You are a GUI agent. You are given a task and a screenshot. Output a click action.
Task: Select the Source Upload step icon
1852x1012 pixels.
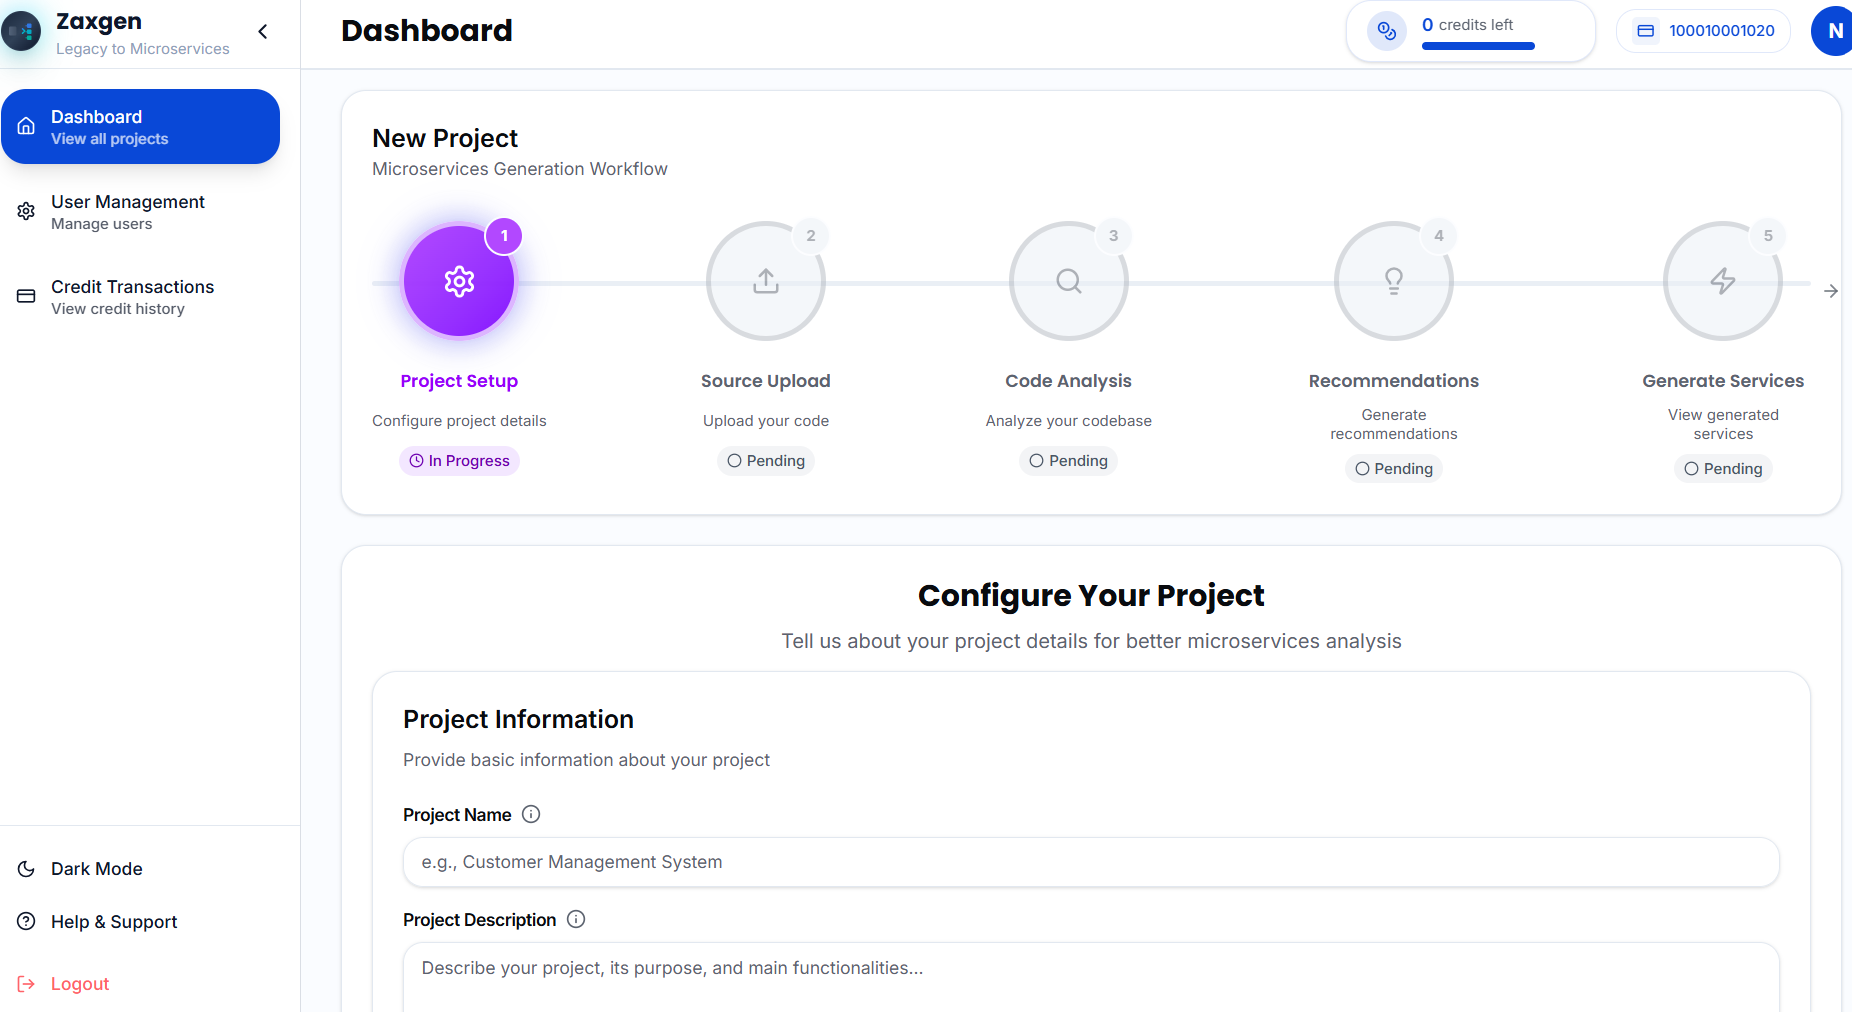[x=766, y=281]
